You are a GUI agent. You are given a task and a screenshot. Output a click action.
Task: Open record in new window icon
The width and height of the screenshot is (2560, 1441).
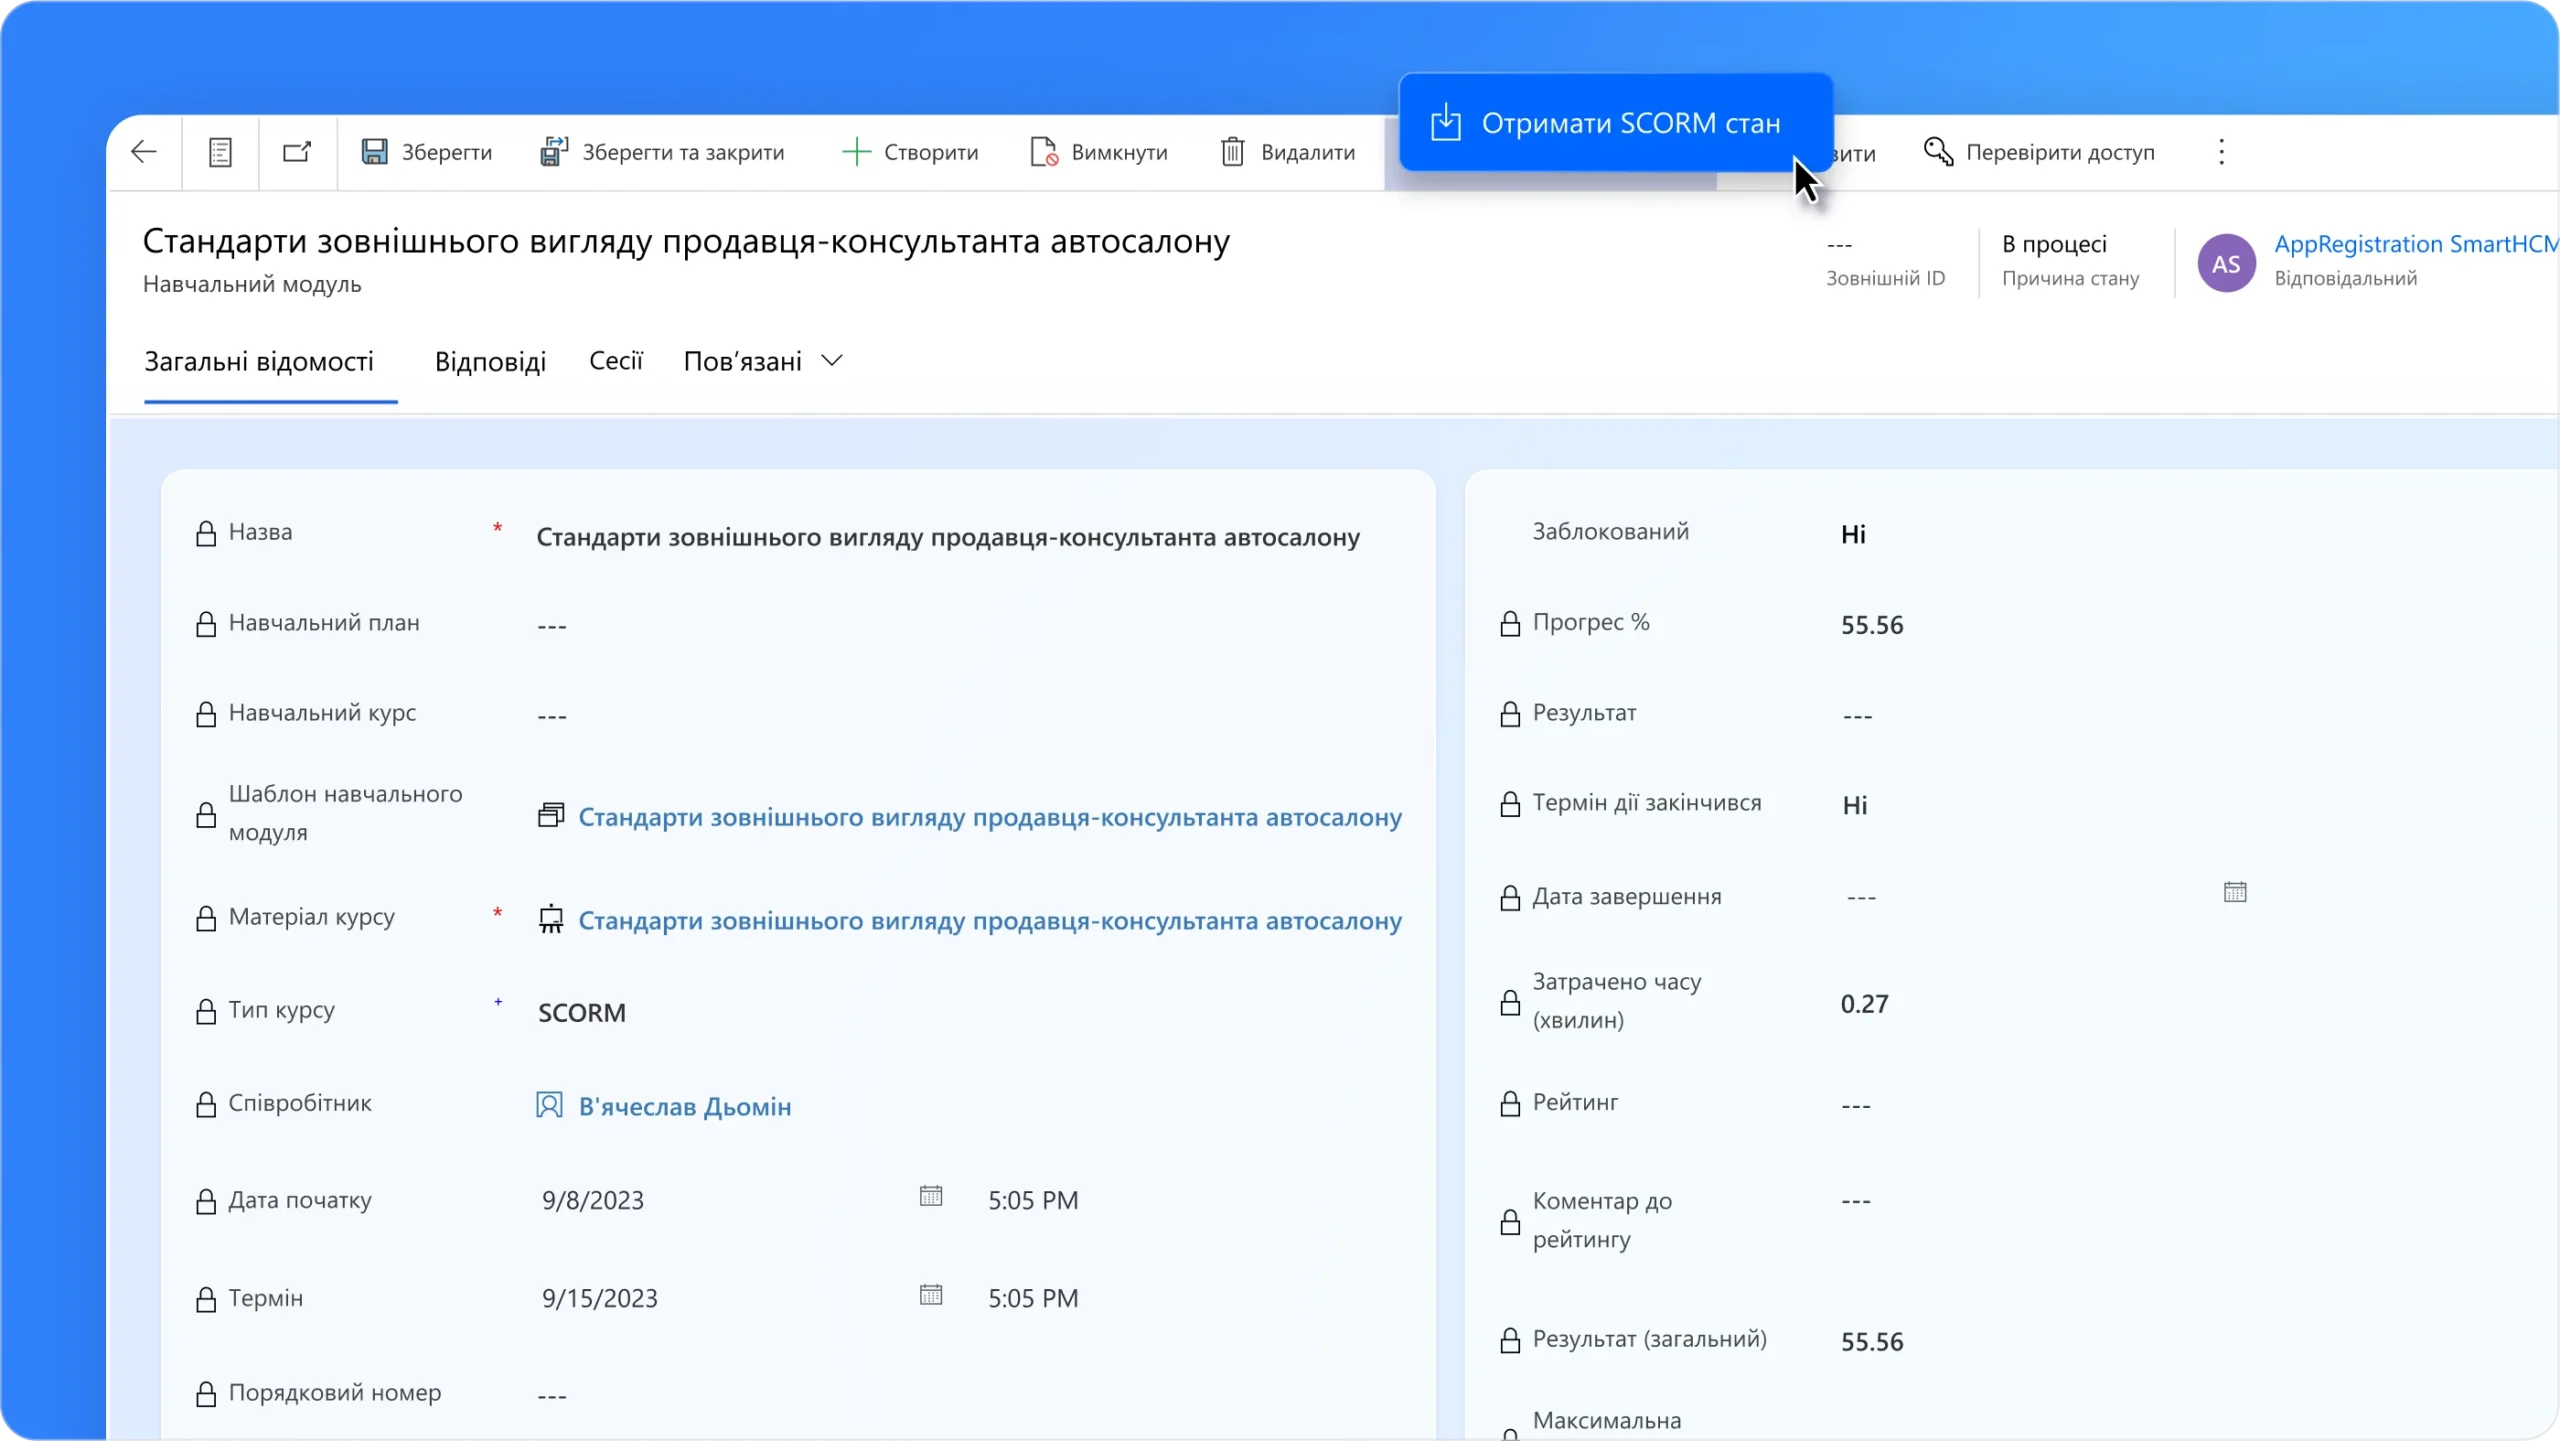pos(297,152)
